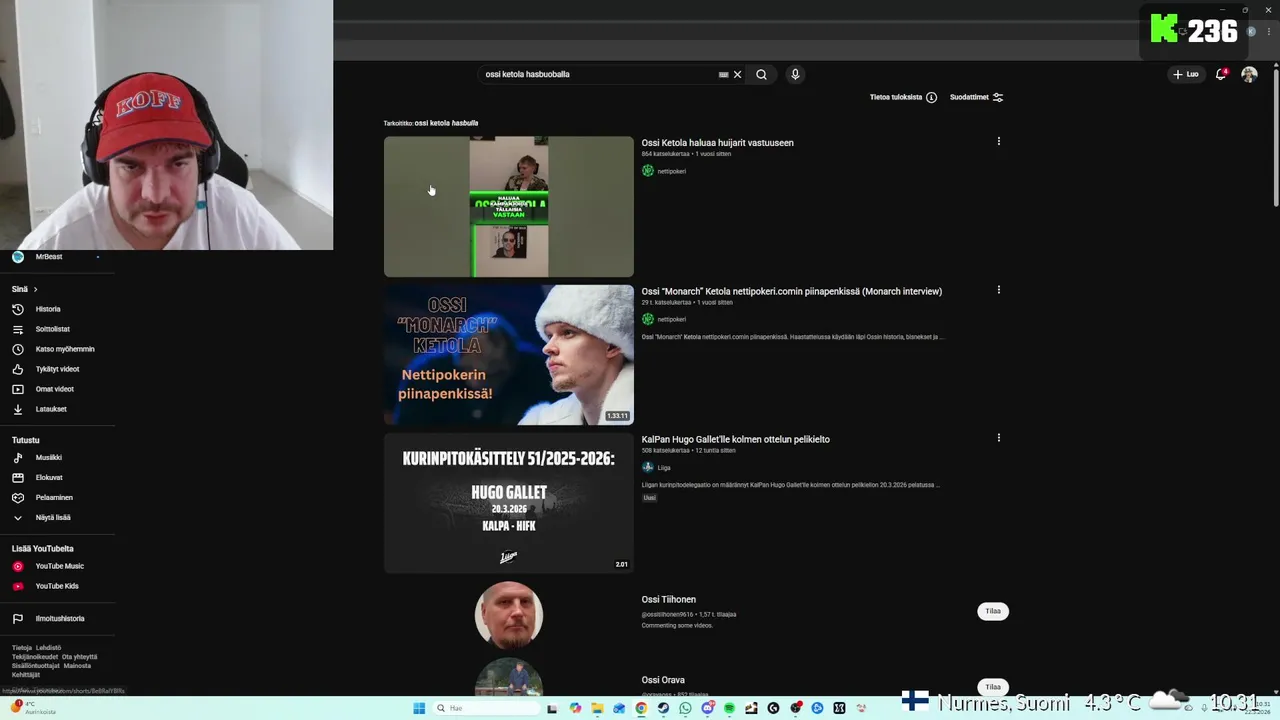Click Mainosta footer link

coord(77,666)
